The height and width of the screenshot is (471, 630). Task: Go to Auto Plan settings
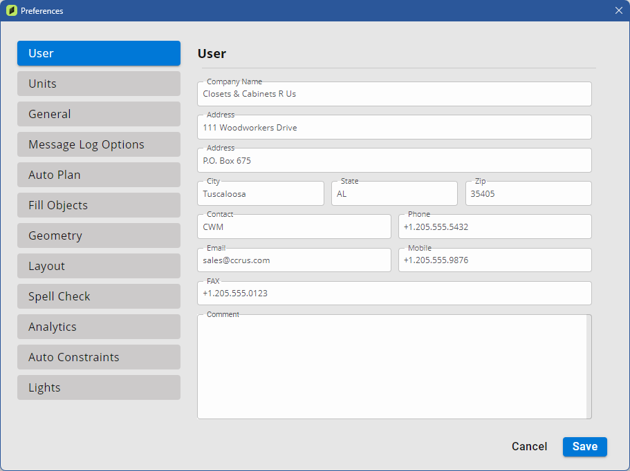pos(99,175)
